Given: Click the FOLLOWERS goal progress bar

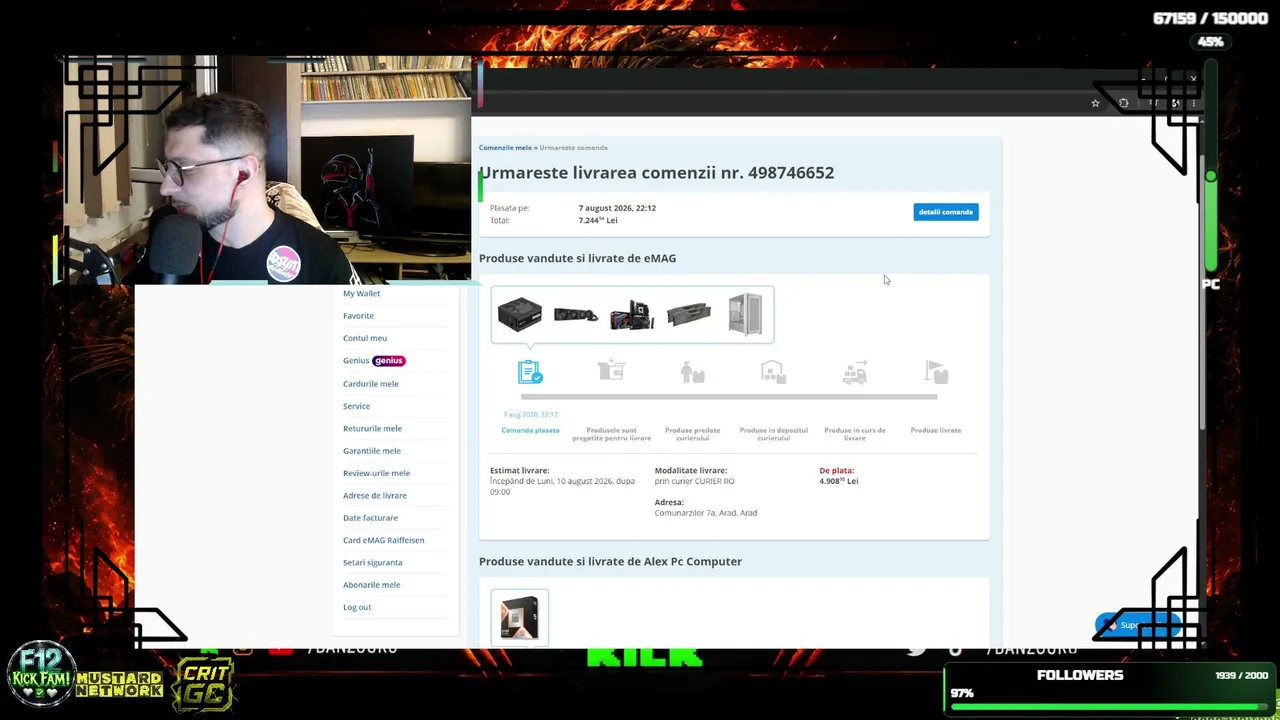Looking at the screenshot, I should coord(1110,706).
